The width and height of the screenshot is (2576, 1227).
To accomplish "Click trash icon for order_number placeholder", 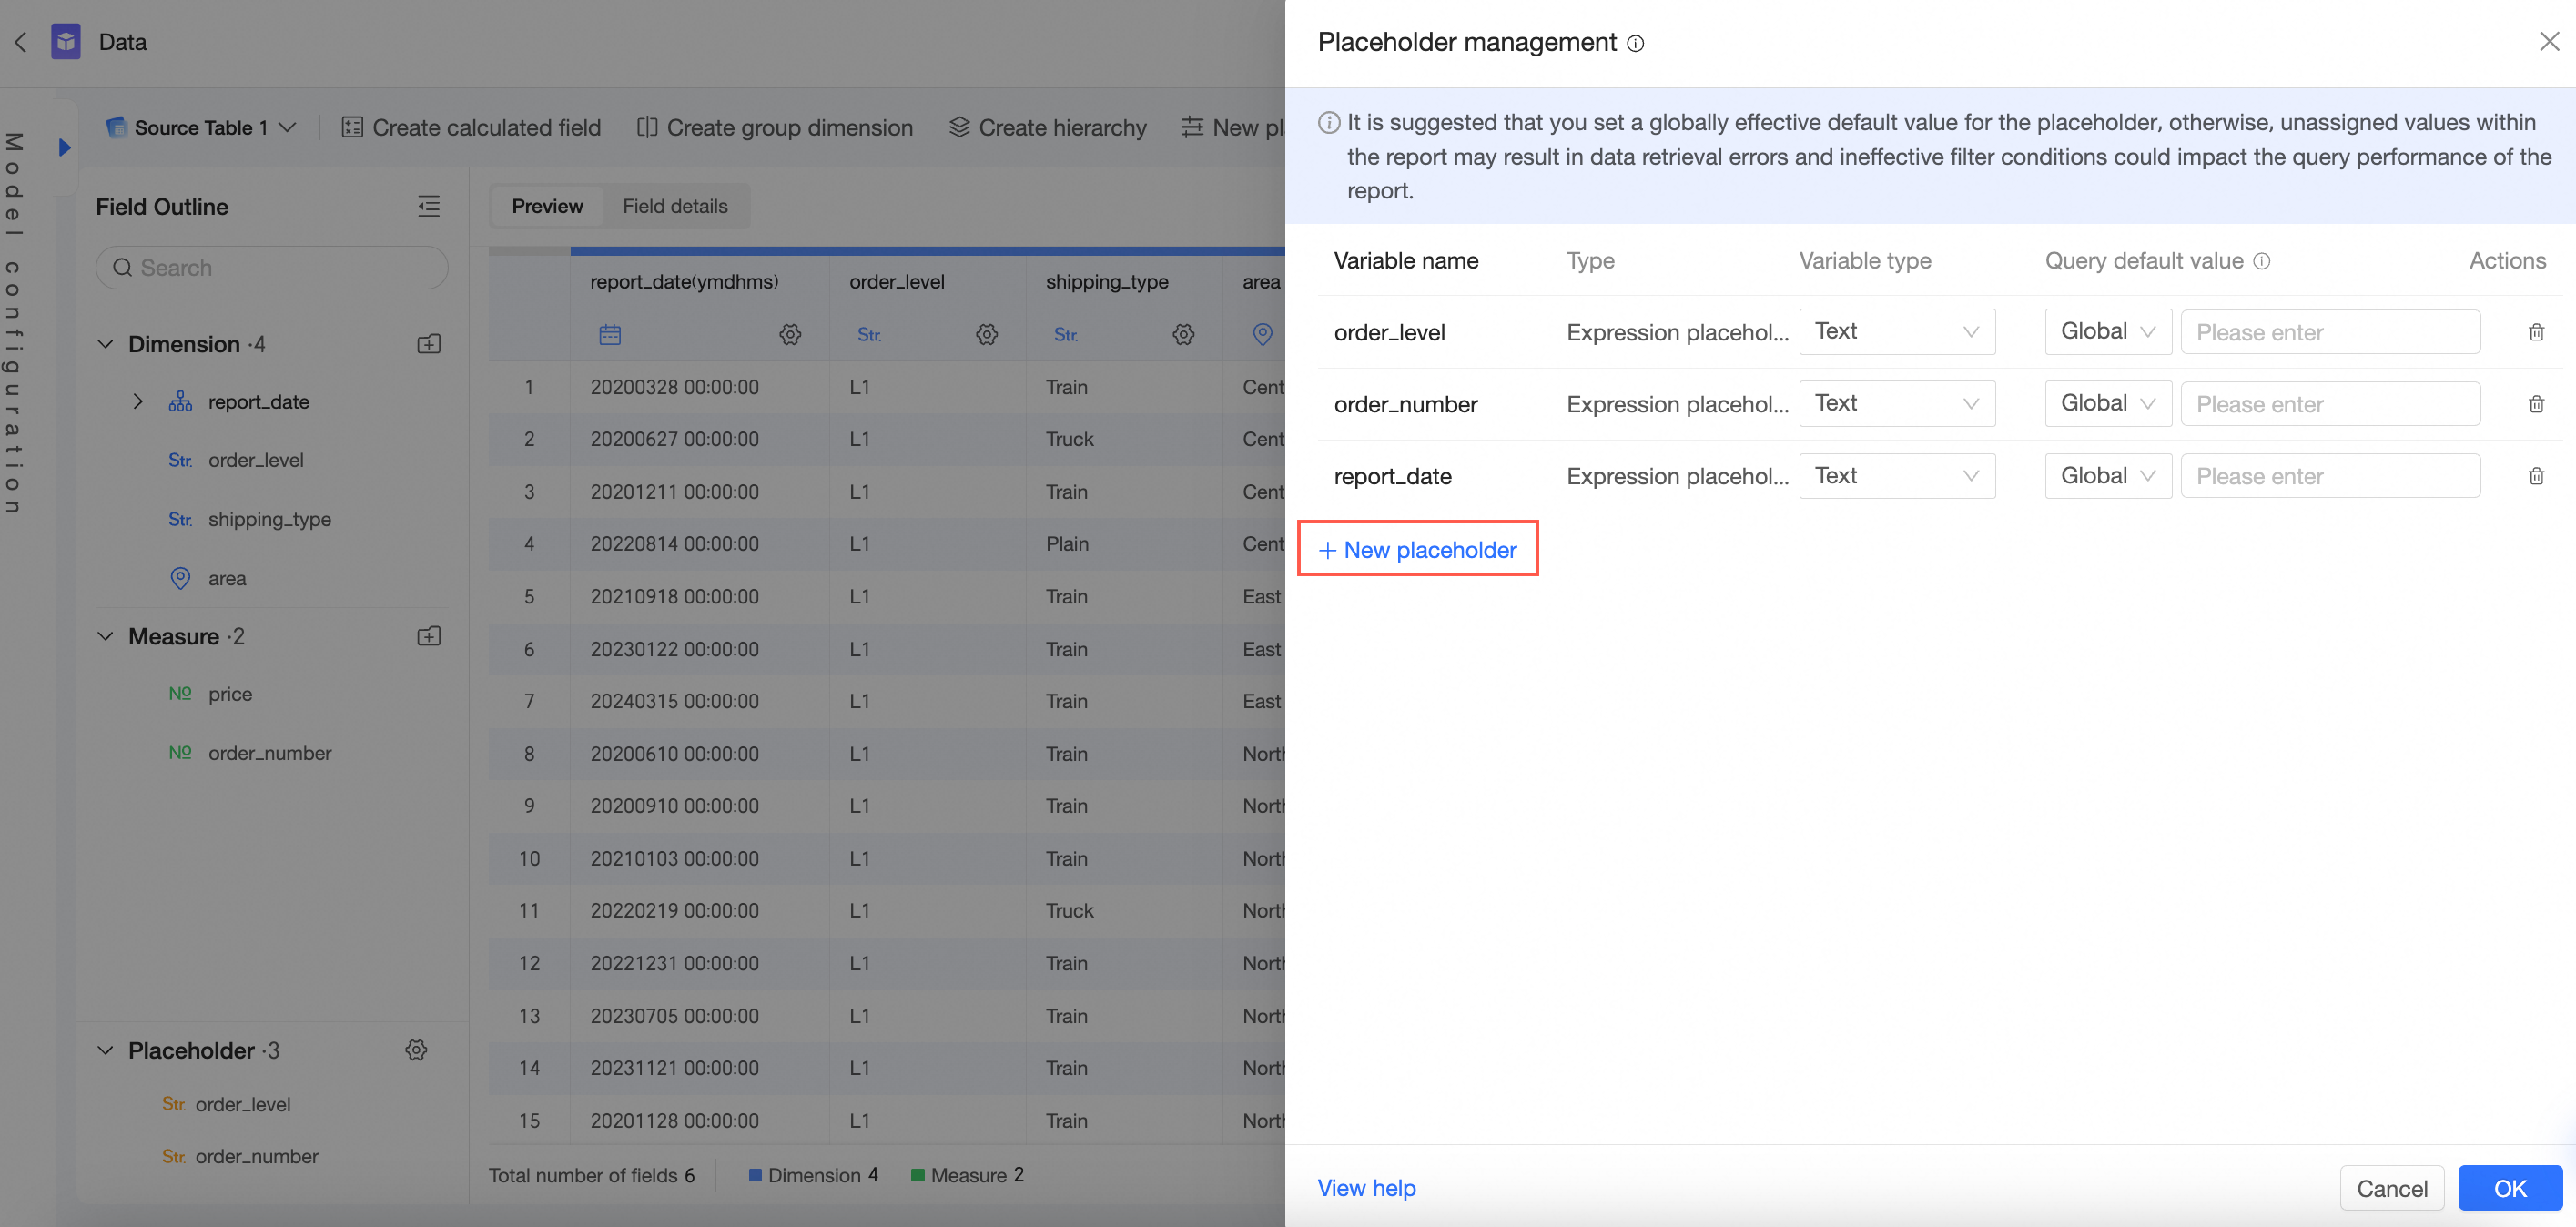I will click(x=2536, y=404).
